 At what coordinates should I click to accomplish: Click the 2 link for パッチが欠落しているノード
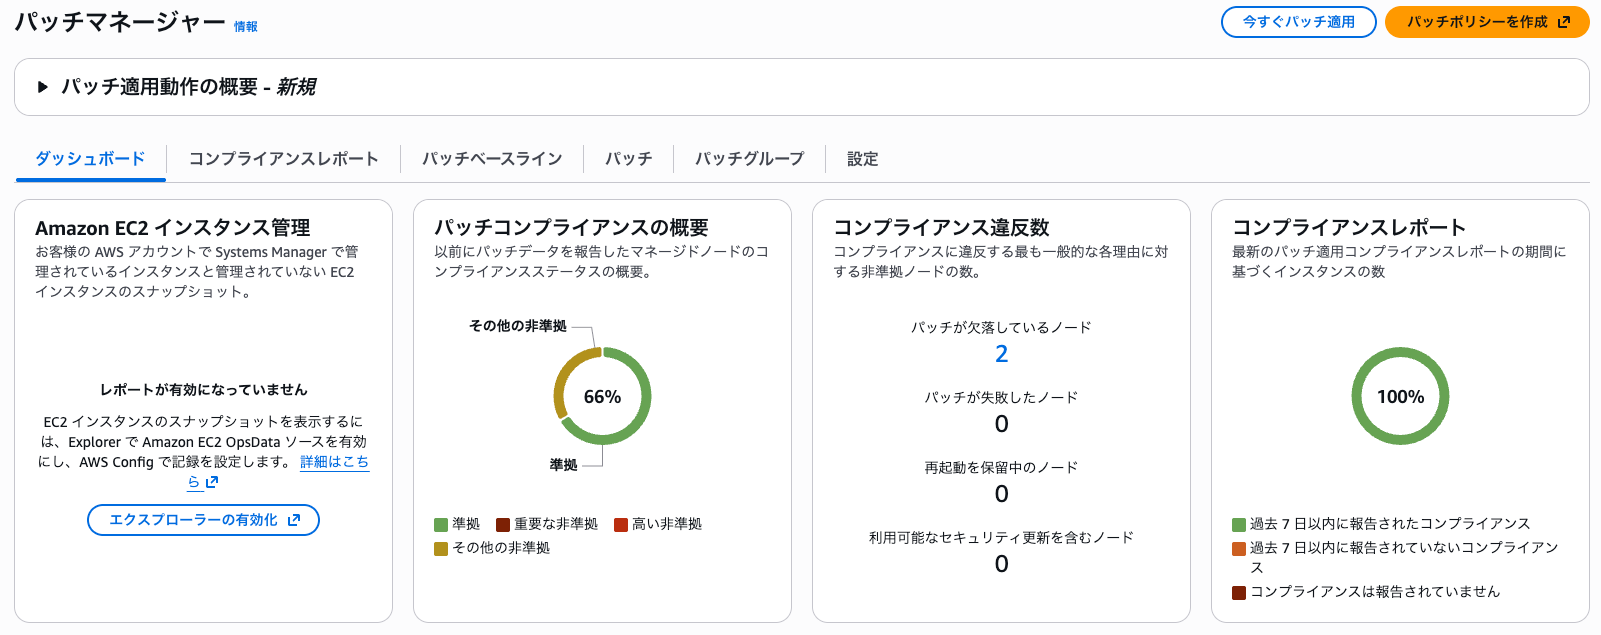[x=1001, y=354]
